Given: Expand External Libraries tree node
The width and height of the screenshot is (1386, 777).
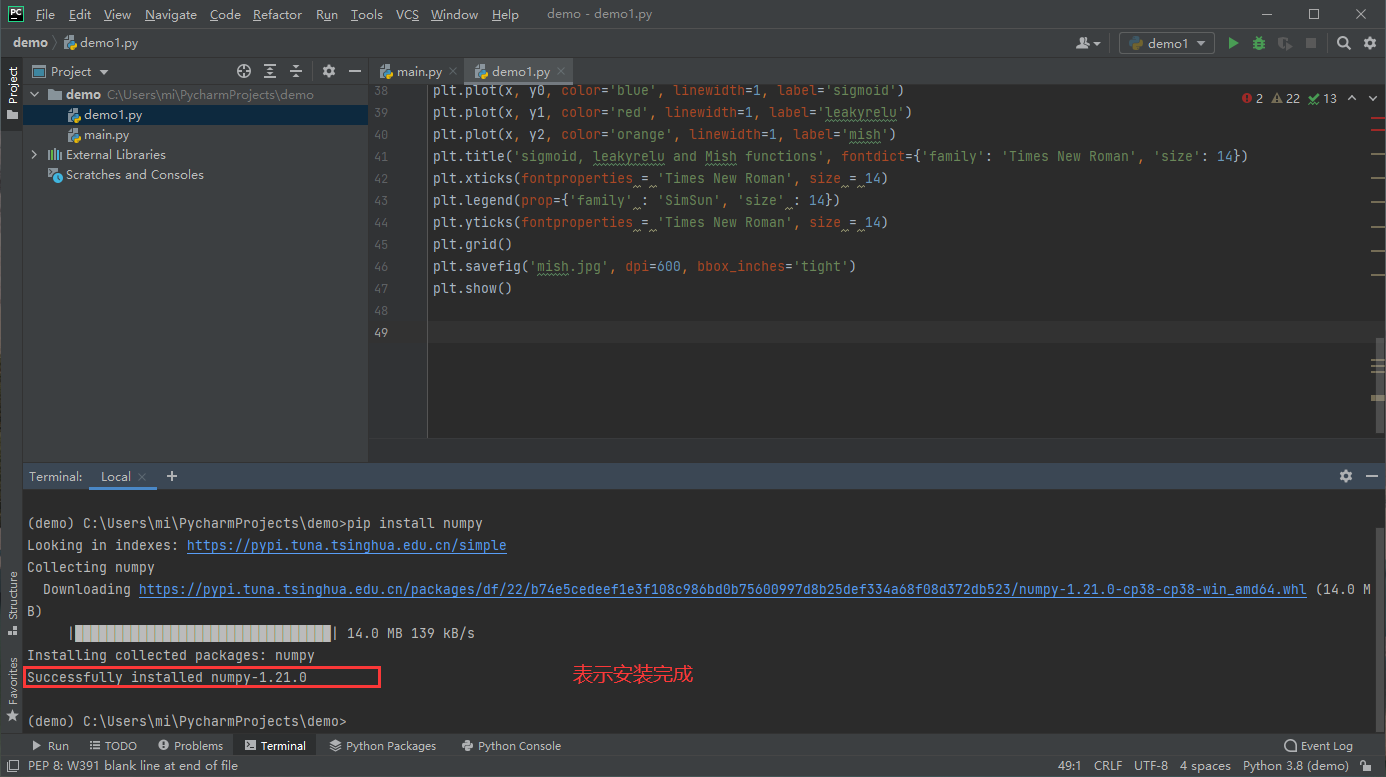Looking at the screenshot, I should pos(35,155).
